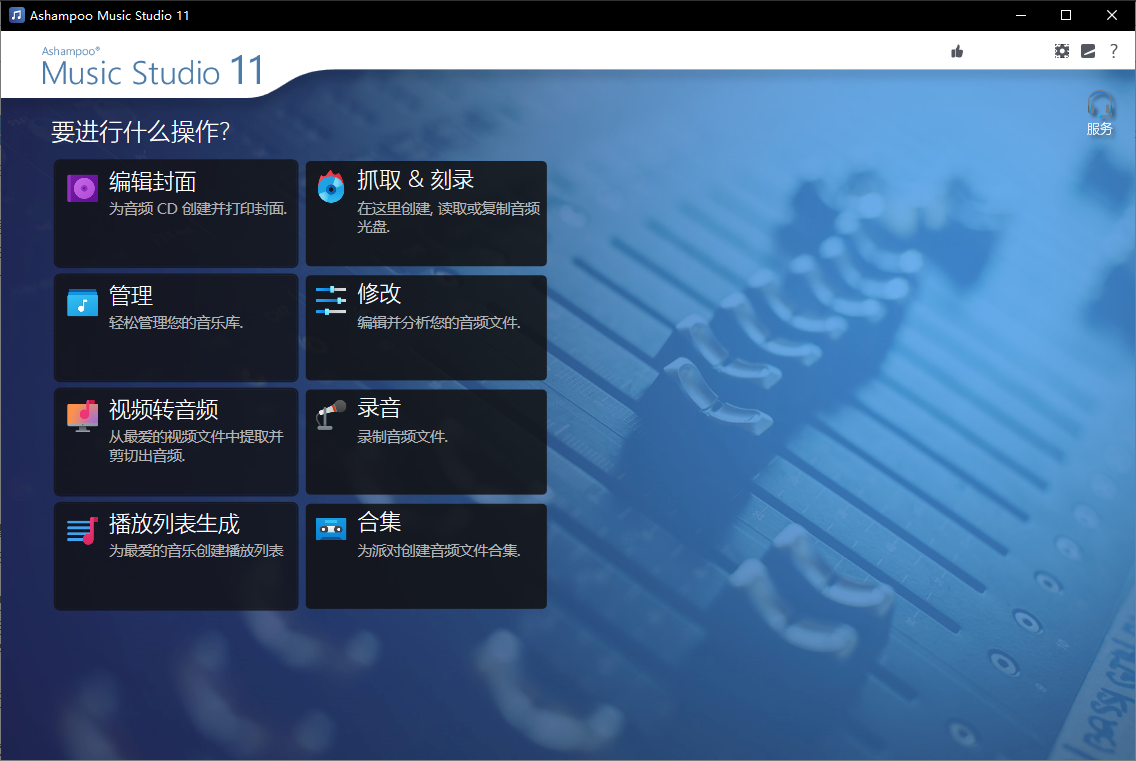Minimize the Ashampoo Music Studio window
Viewport: 1136px width, 761px height.
coord(1020,15)
